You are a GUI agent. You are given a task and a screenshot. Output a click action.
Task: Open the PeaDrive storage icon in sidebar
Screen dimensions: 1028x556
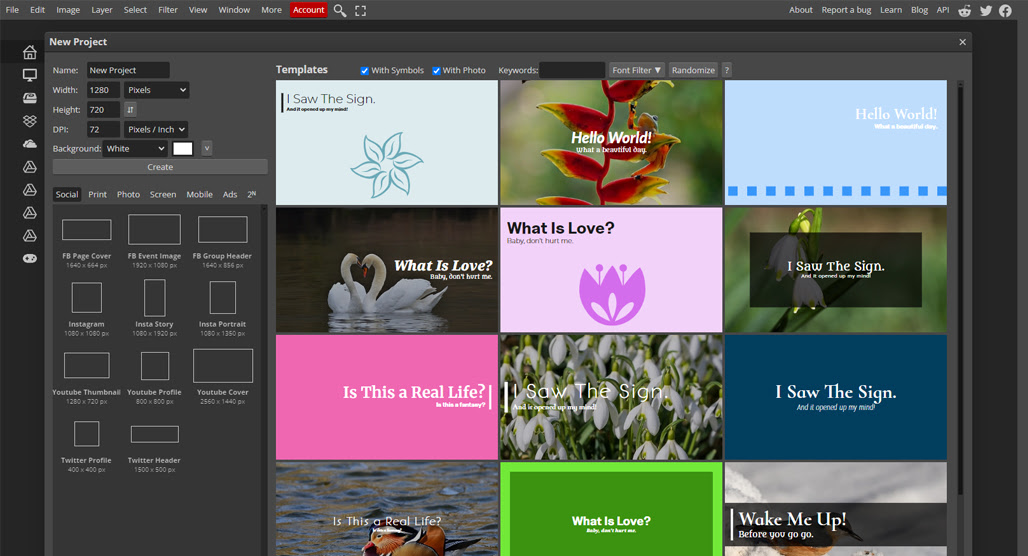(x=30, y=98)
